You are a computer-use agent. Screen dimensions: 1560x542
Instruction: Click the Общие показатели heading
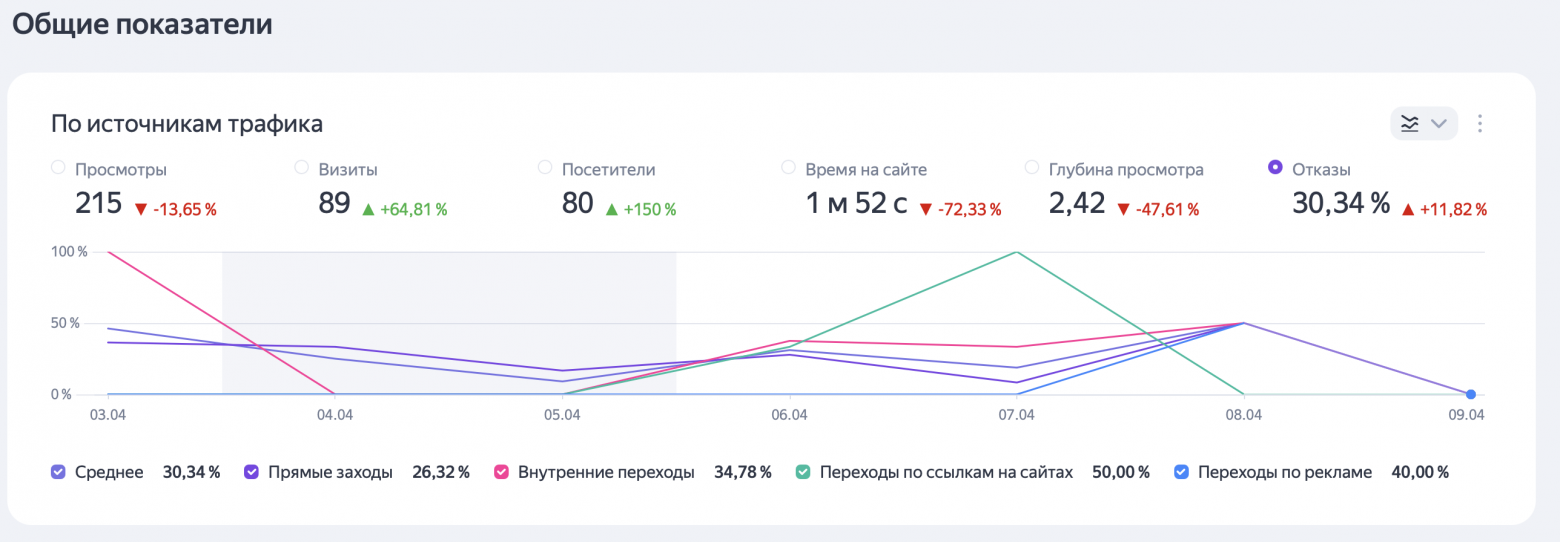click(x=142, y=24)
